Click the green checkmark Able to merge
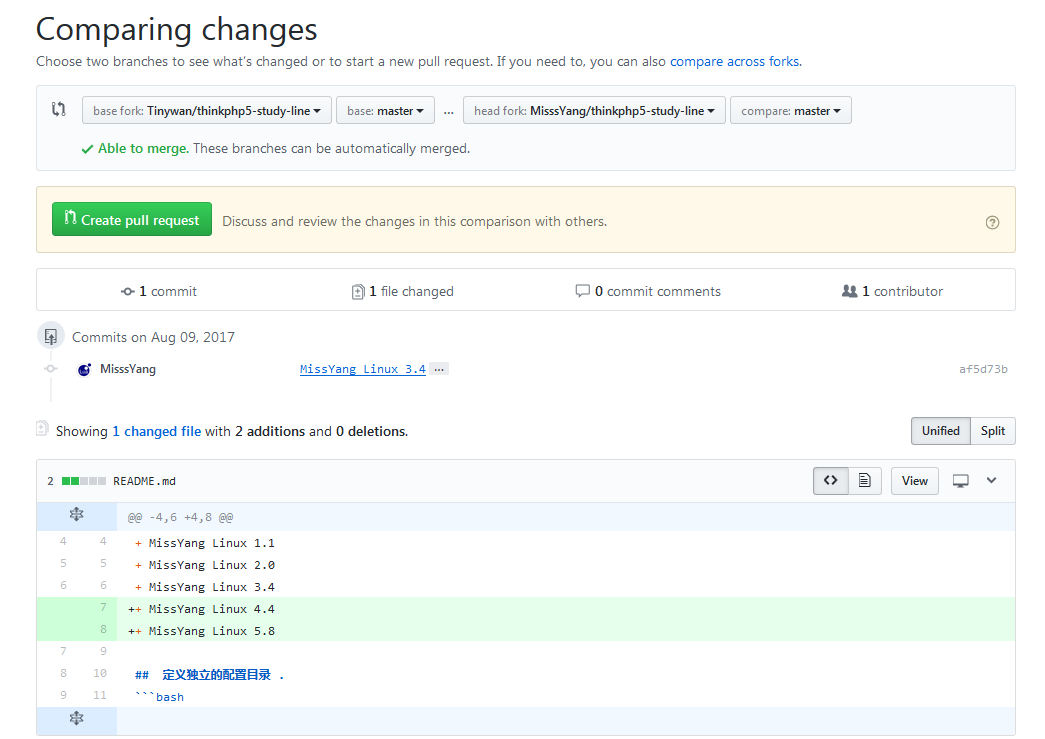The image size is (1045, 739). (x=87, y=149)
